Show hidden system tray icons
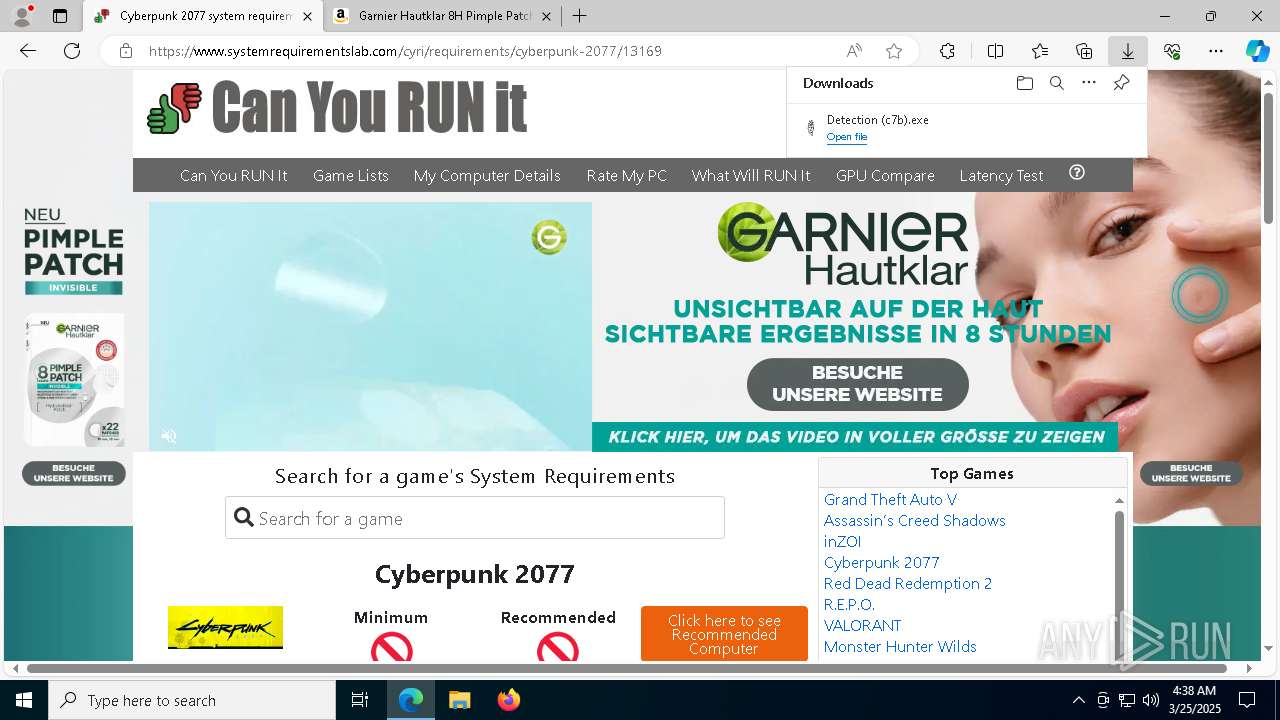The image size is (1280, 720). tap(1078, 700)
